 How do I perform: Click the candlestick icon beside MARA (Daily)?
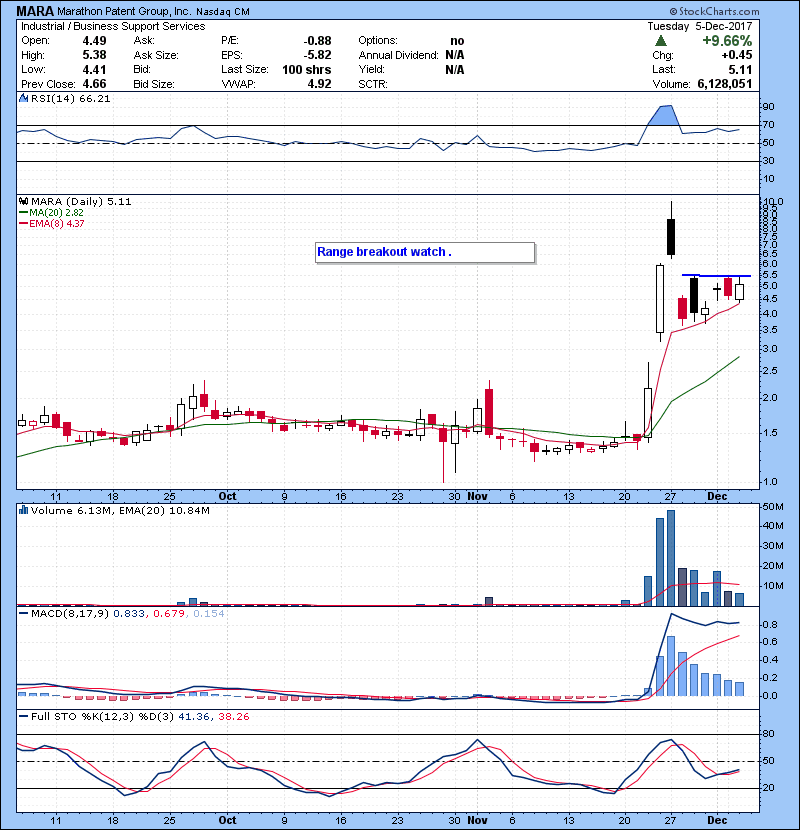point(23,201)
